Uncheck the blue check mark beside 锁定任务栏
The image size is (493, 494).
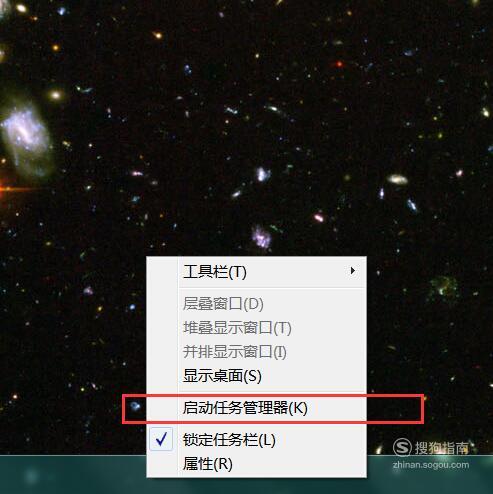click(161, 439)
